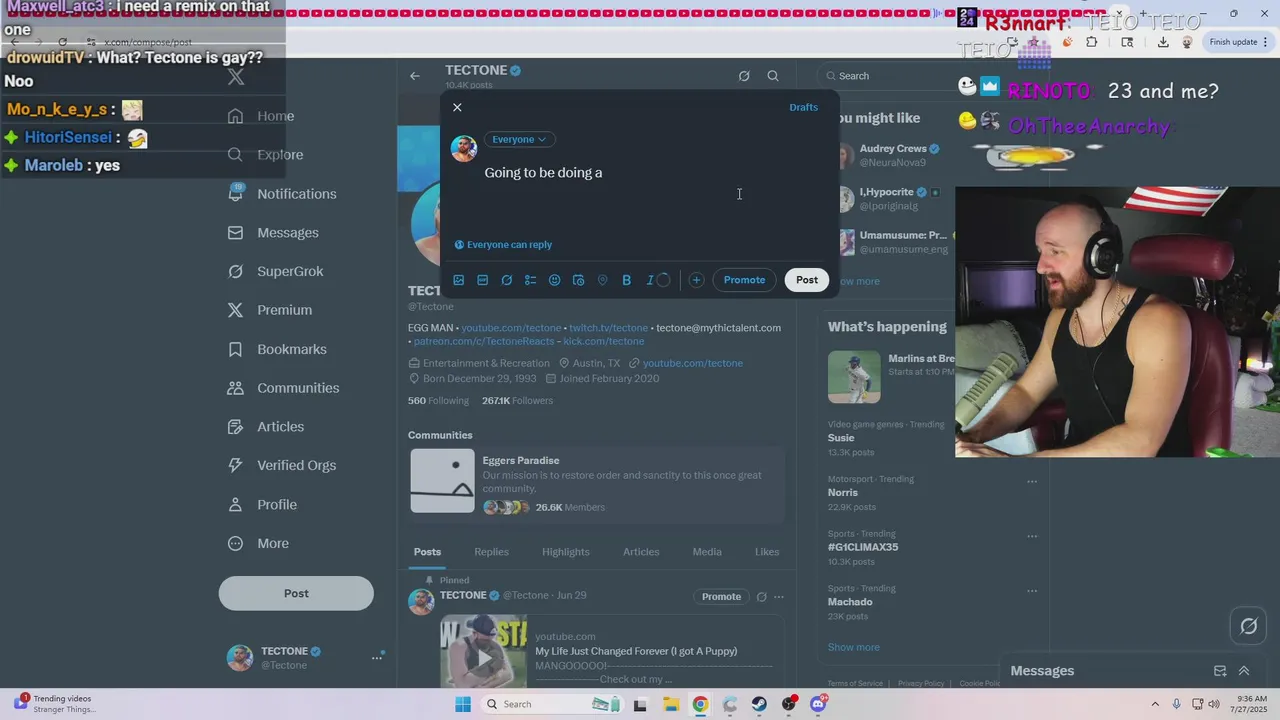Open Articles in sidebar
The height and width of the screenshot is (720, 1280).
266,427
